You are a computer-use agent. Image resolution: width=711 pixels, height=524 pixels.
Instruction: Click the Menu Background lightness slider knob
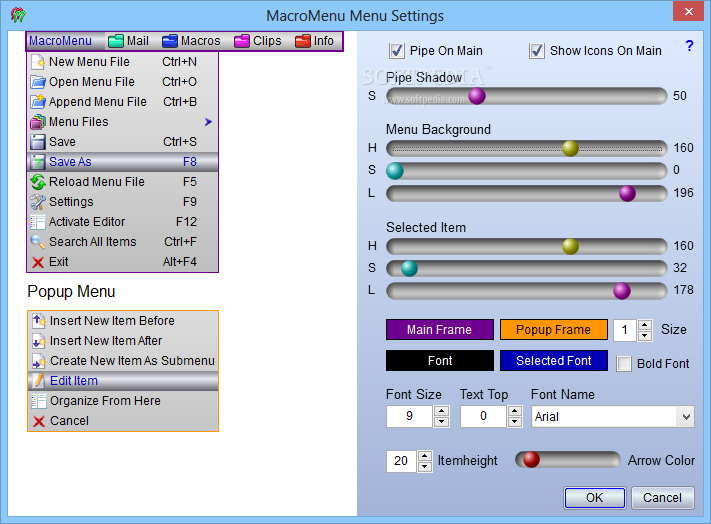pos(627,193)
